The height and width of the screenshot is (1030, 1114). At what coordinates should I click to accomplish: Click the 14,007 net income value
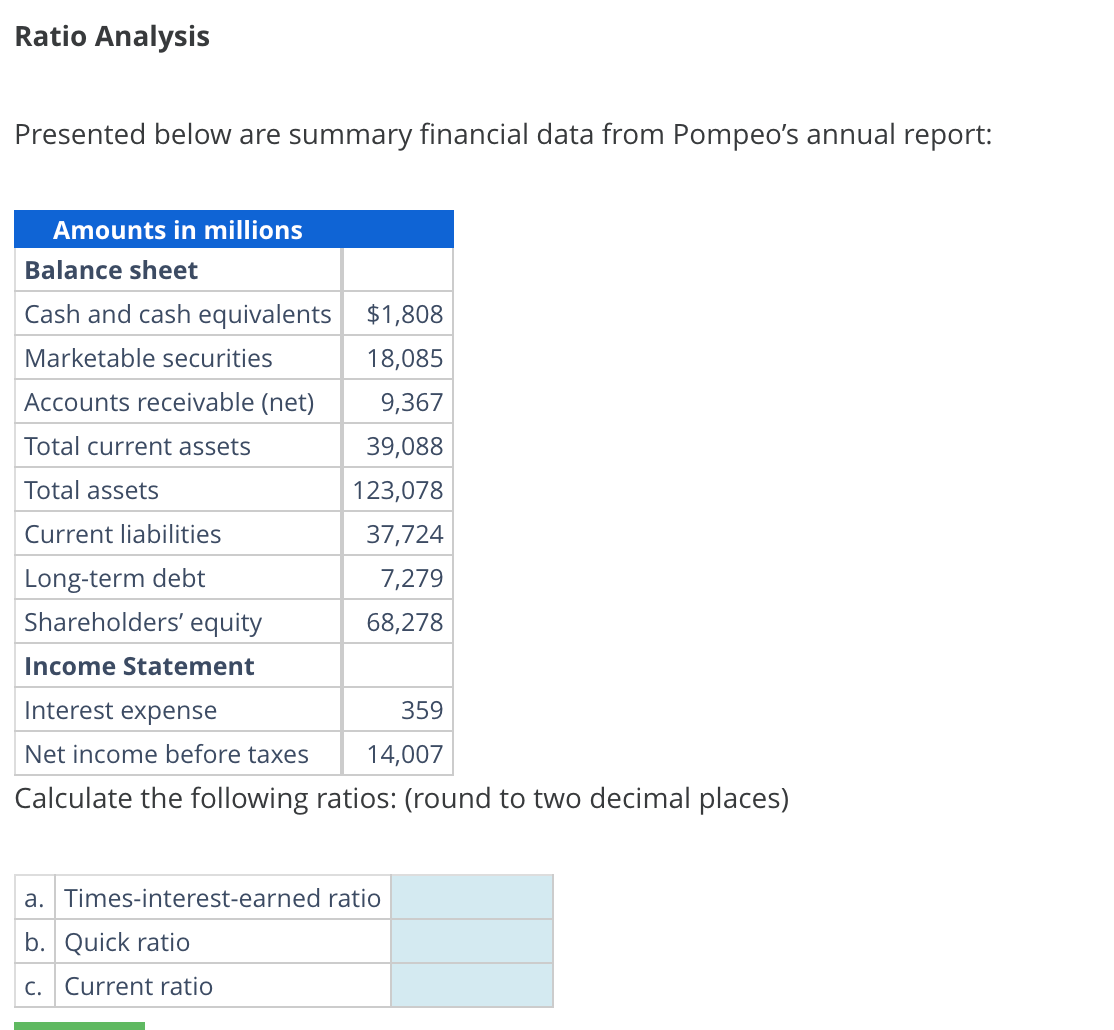click(x=404, y=754)
